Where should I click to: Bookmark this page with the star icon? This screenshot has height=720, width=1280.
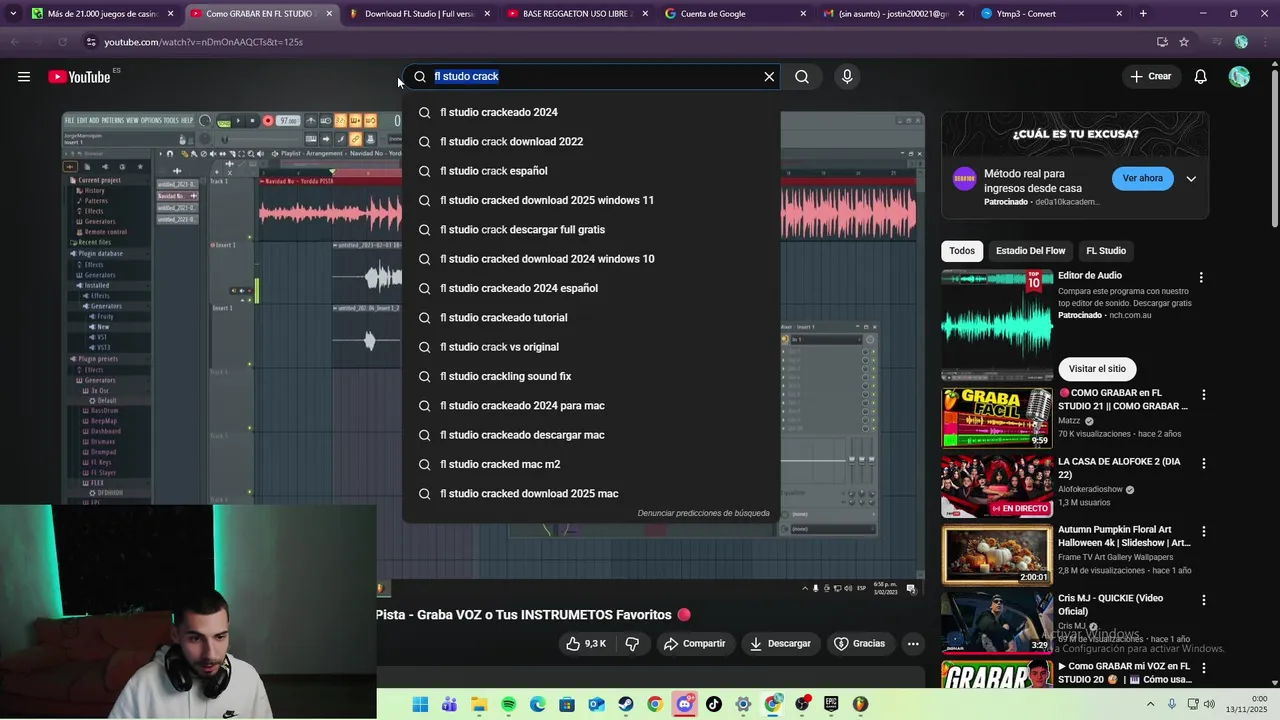1184,42
